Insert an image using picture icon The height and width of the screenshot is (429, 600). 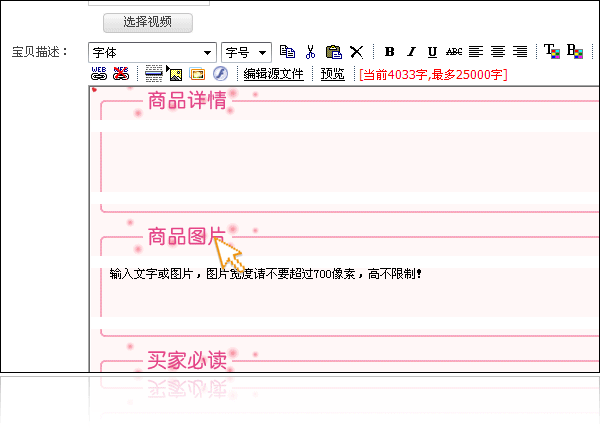tap(175, 74)
